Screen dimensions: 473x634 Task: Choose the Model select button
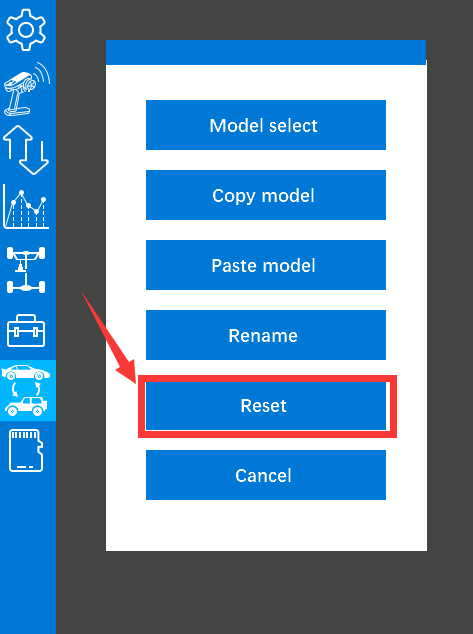coord(266,125)
